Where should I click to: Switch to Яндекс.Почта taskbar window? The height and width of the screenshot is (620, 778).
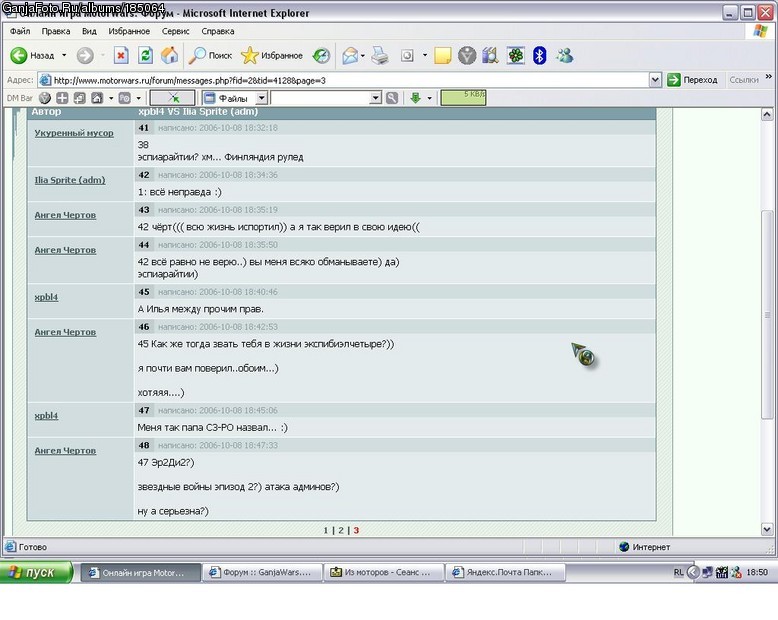[x=507, y=573]
